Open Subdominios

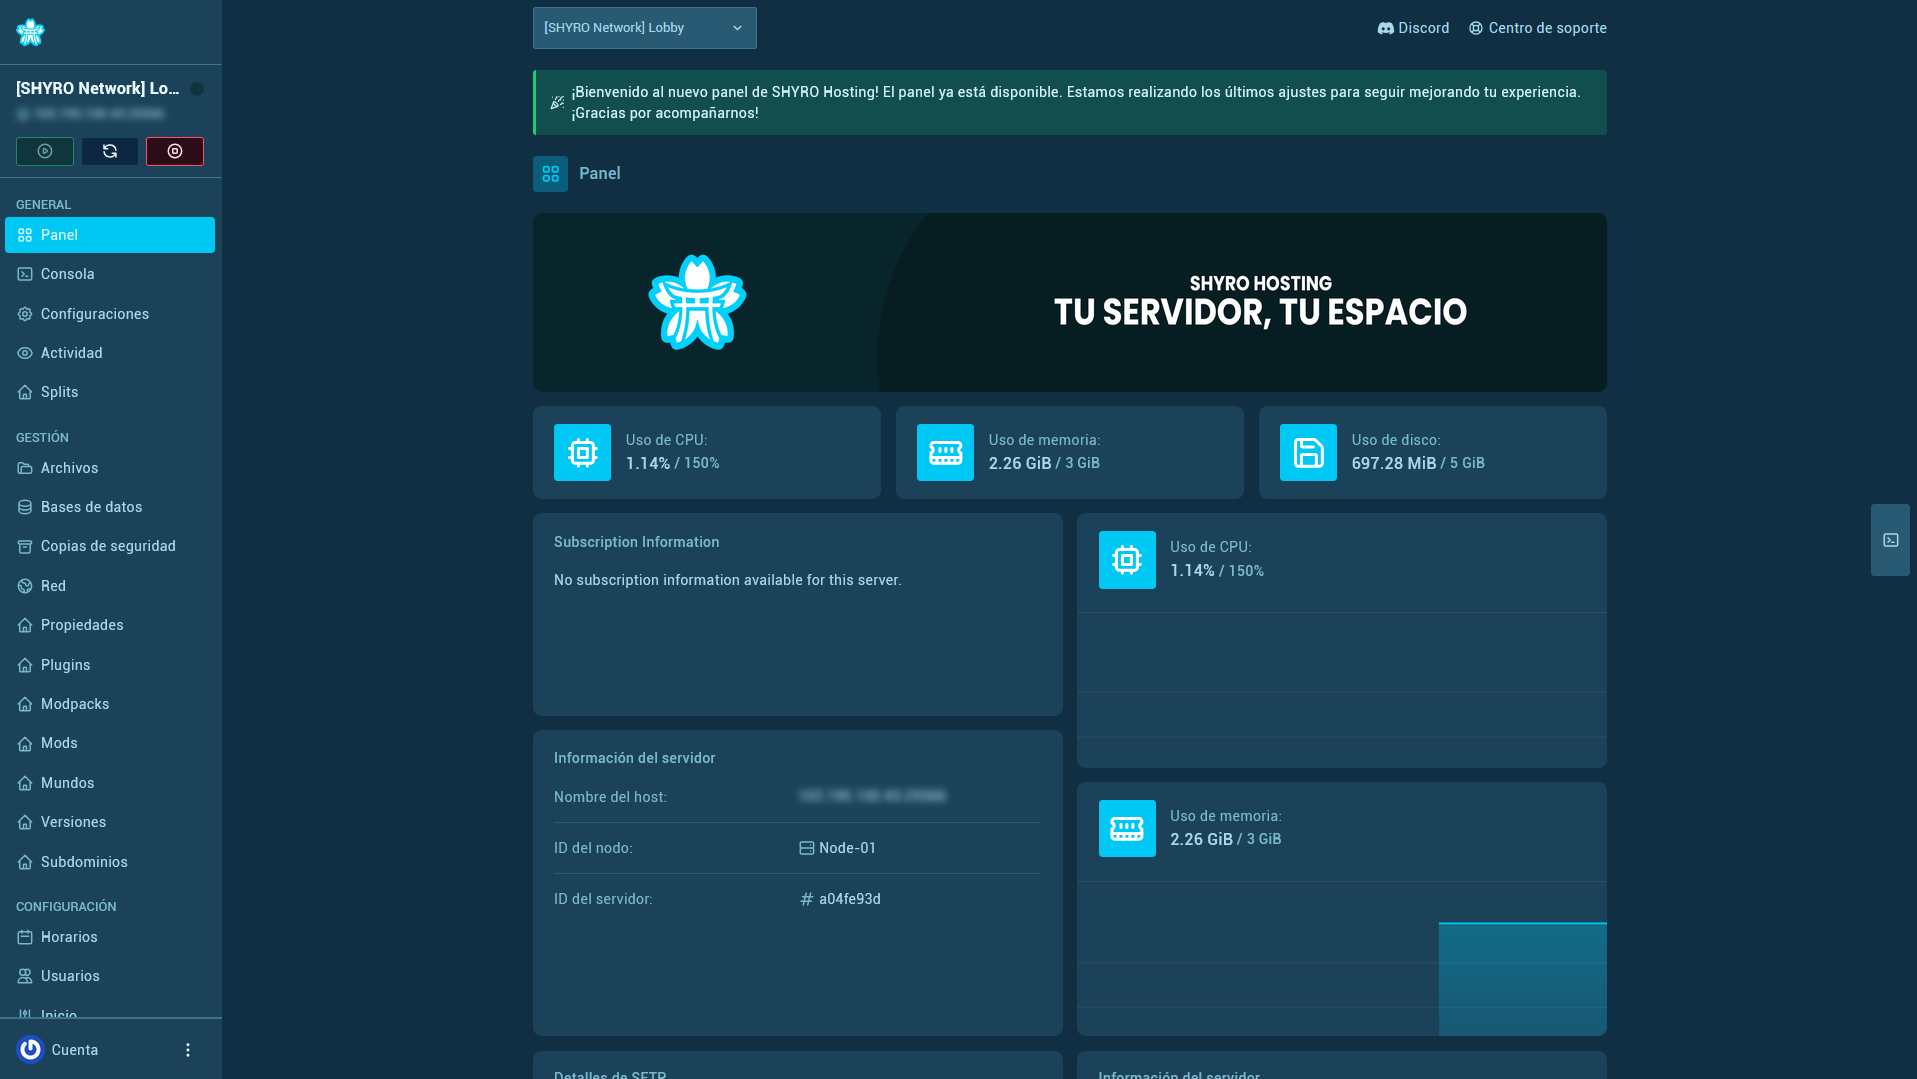pos(110,862)
